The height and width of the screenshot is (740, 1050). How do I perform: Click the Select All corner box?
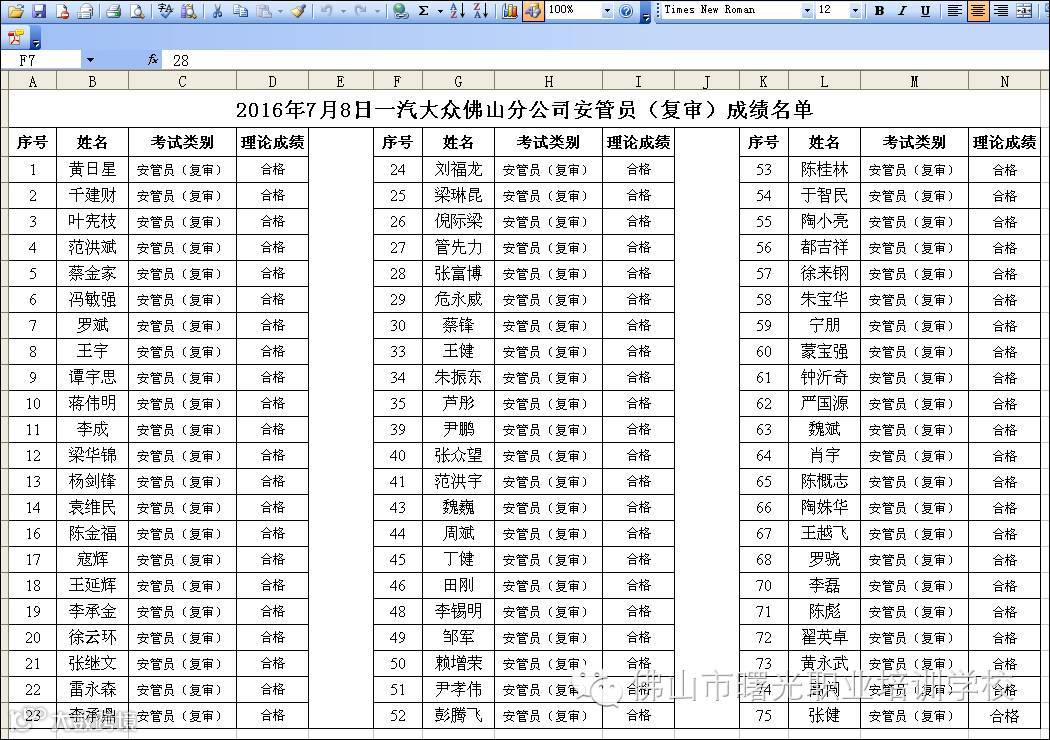pos(4,82)
